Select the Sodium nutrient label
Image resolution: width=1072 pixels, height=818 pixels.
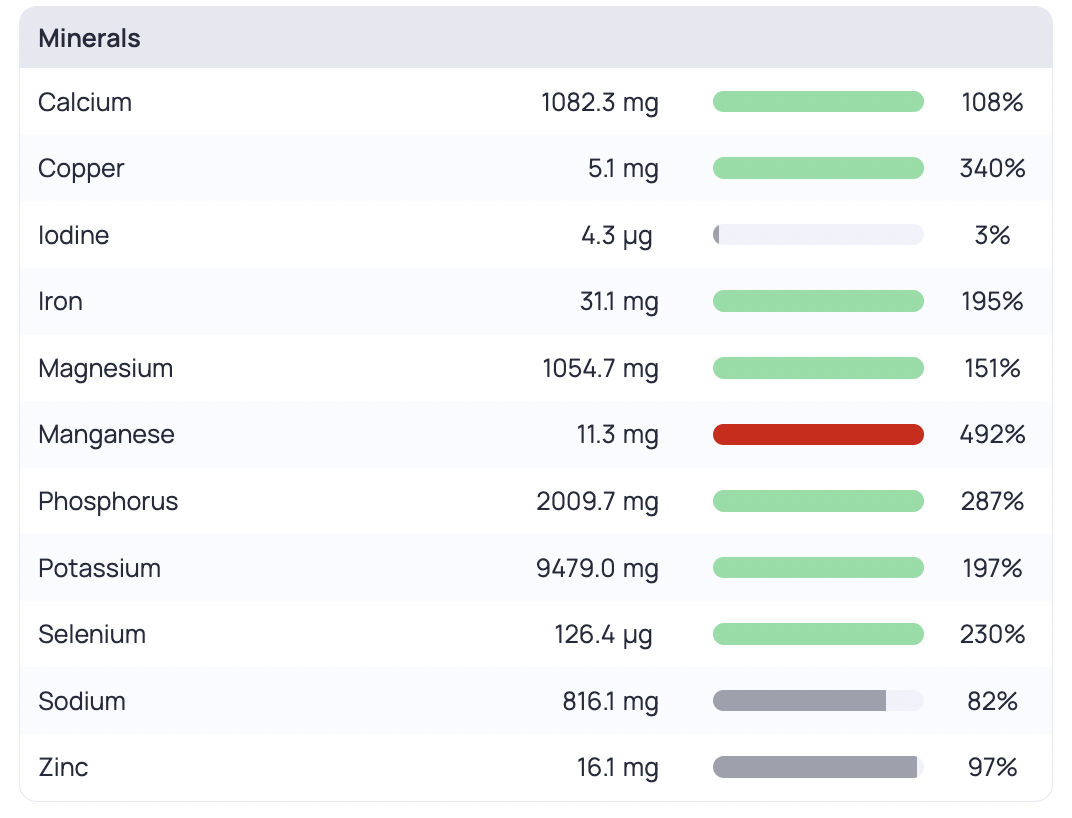81,701
